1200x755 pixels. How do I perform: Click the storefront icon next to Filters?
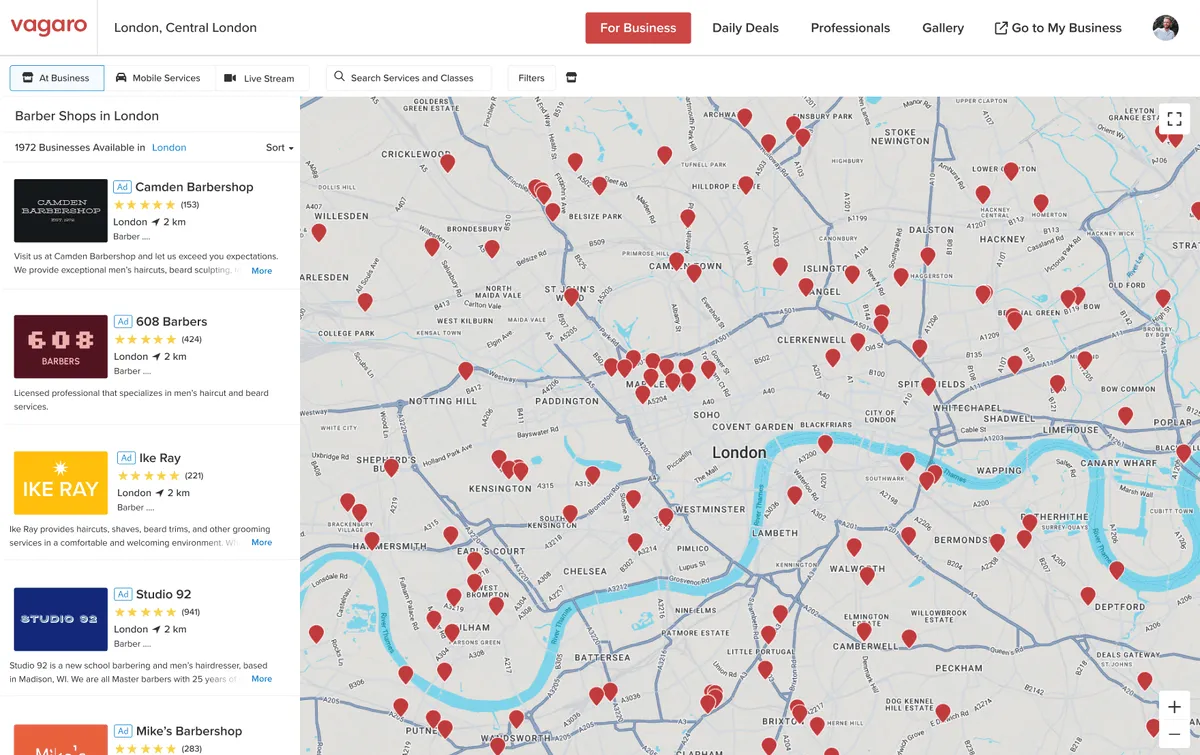tap(571, 78)
